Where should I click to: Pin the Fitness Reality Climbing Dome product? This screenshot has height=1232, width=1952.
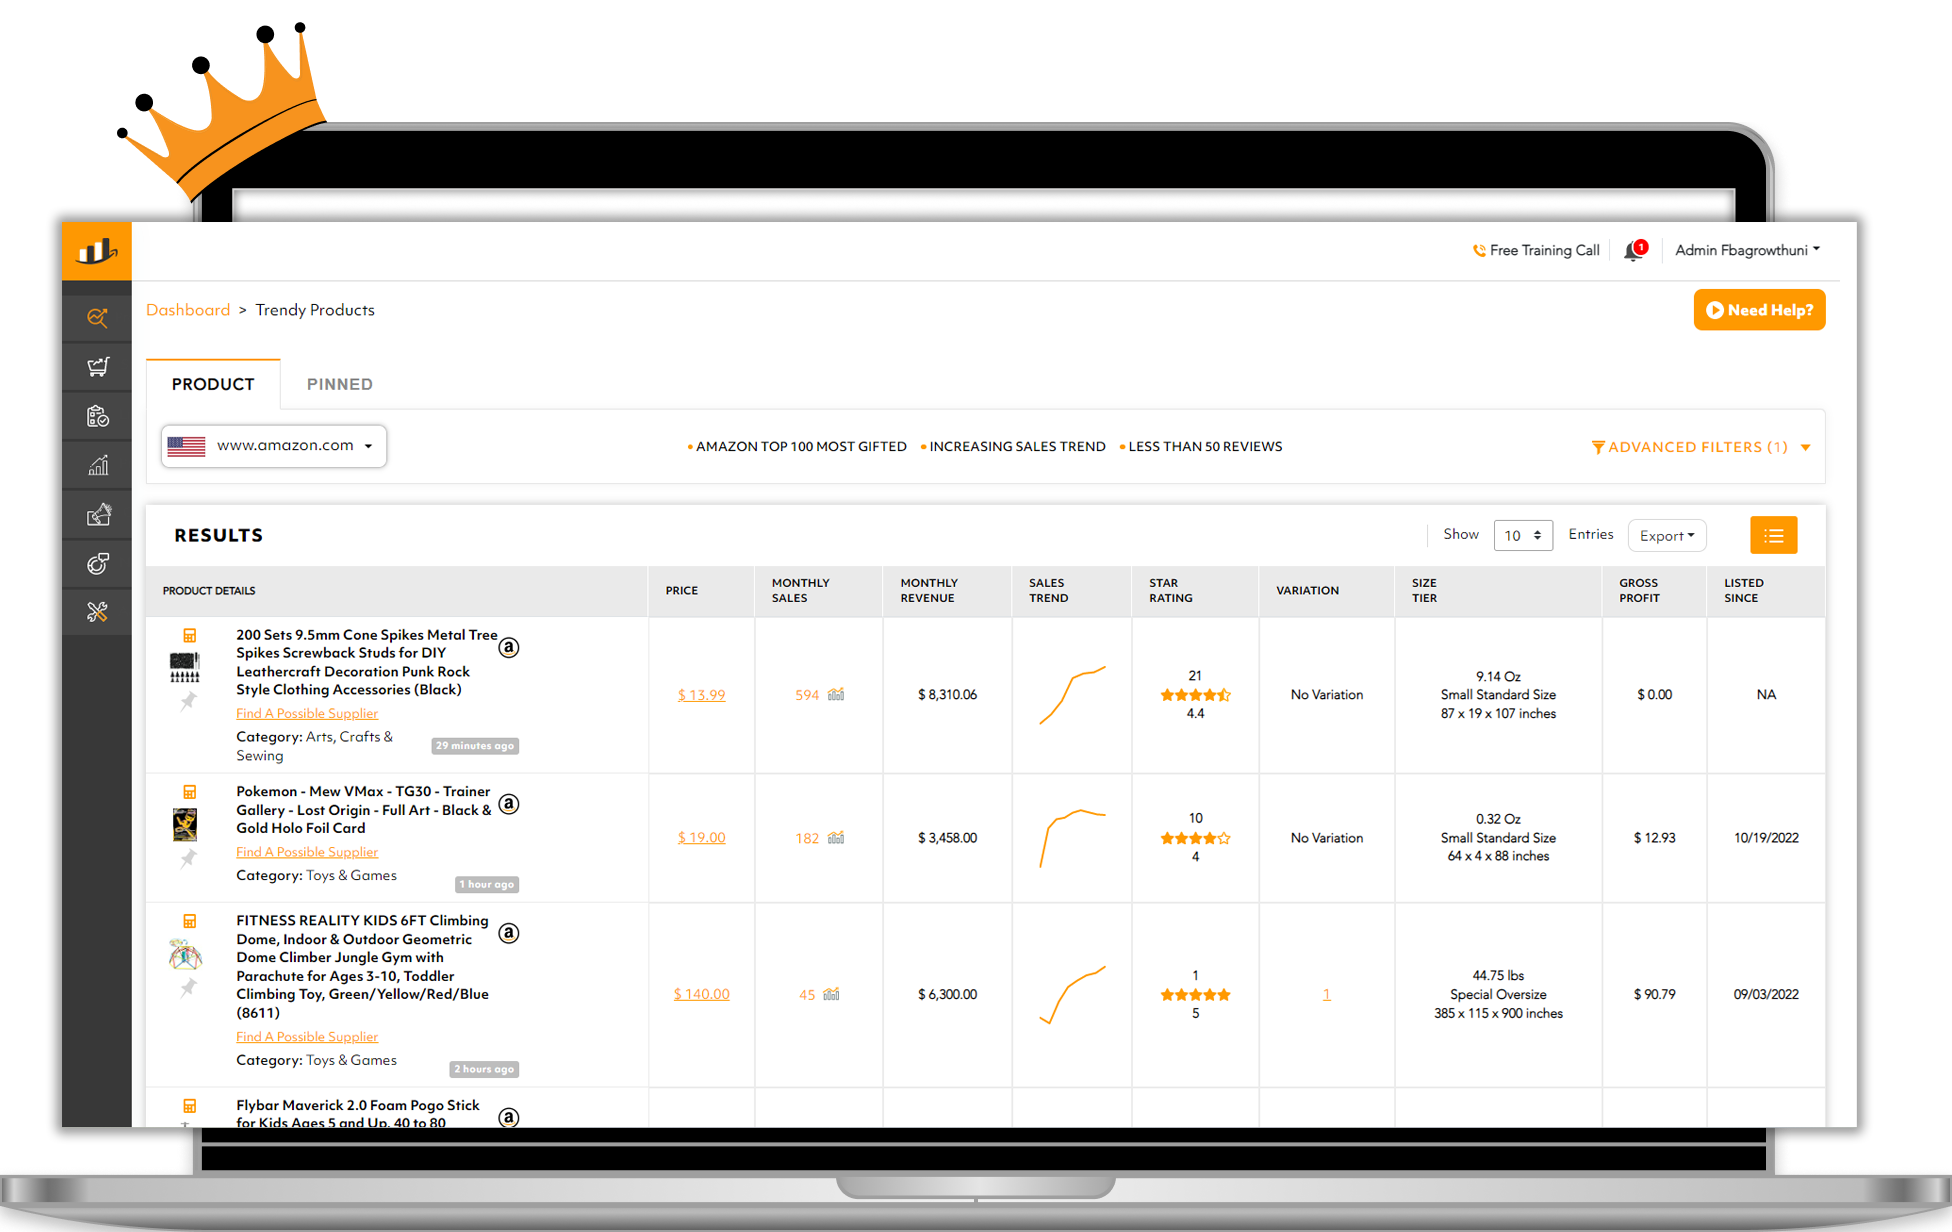(x=188, y=988)
